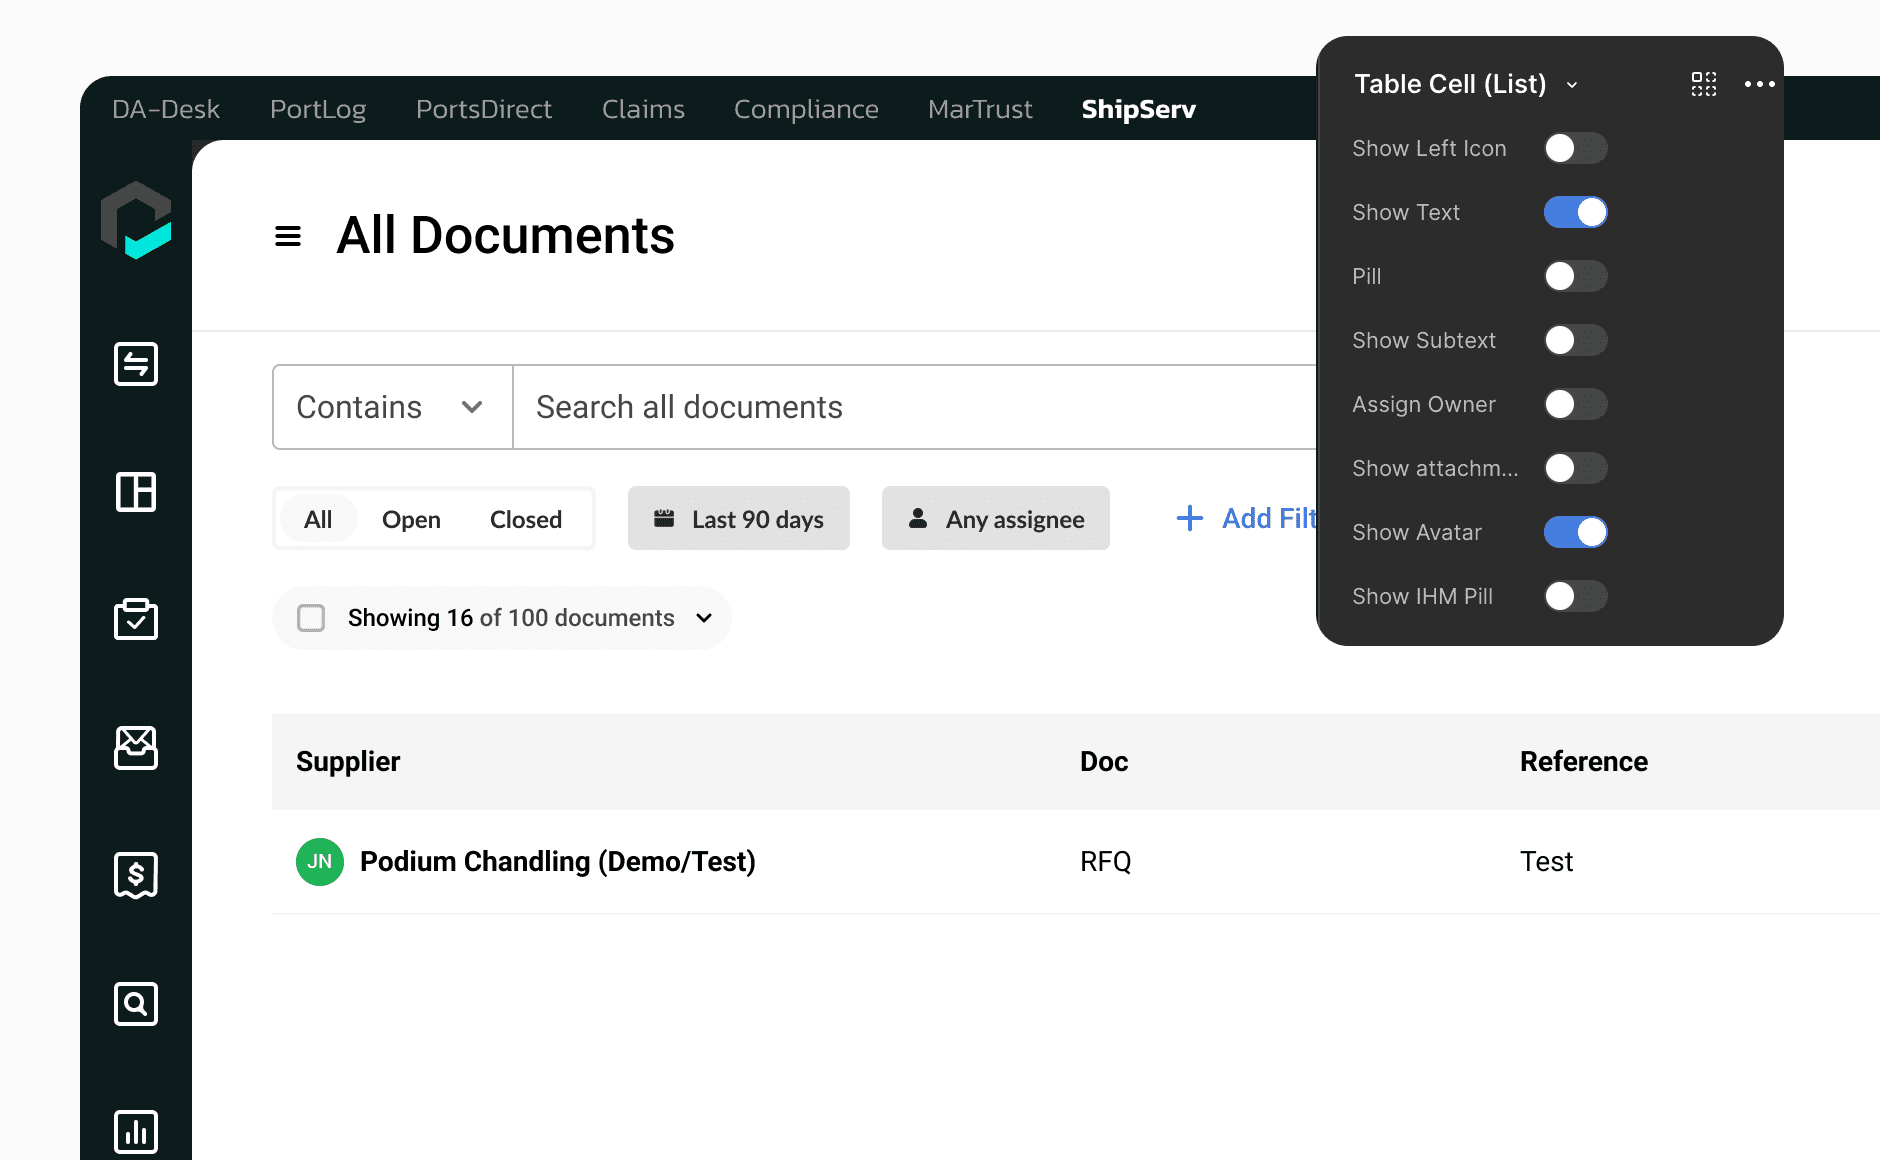This screenshot has width=1880, height=1160.
Task: Open the transfer arrows sidebar icon
Action: pos(136,364)
